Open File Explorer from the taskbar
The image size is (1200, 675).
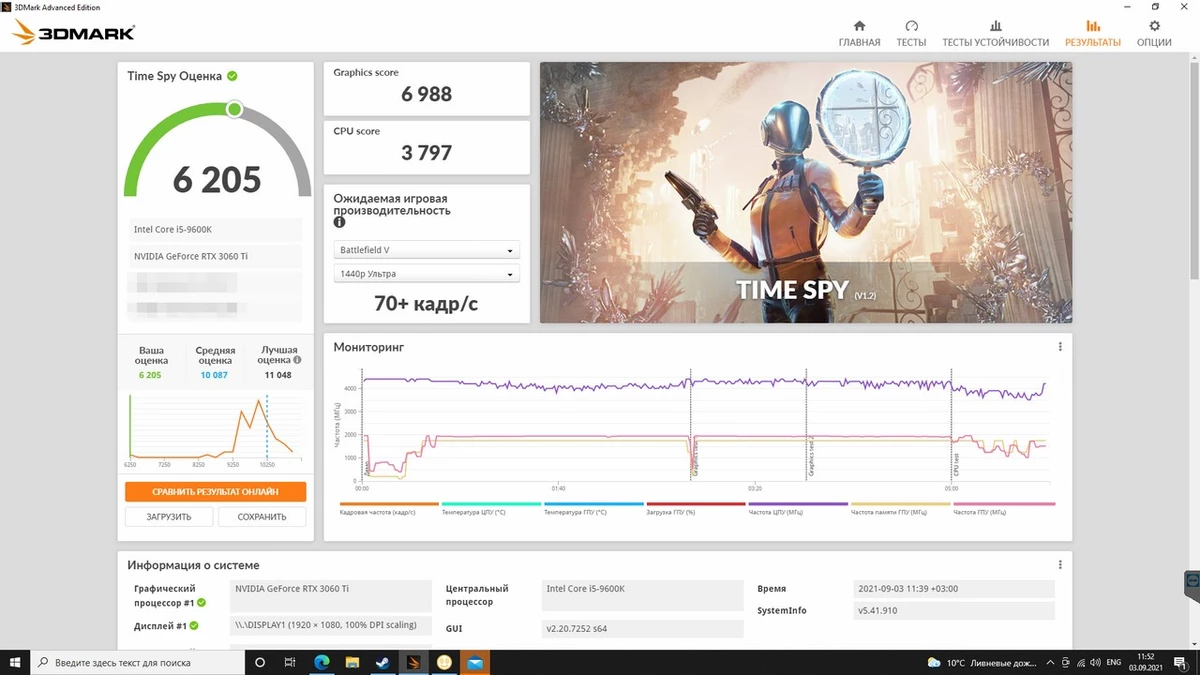(x=352, y=662)
